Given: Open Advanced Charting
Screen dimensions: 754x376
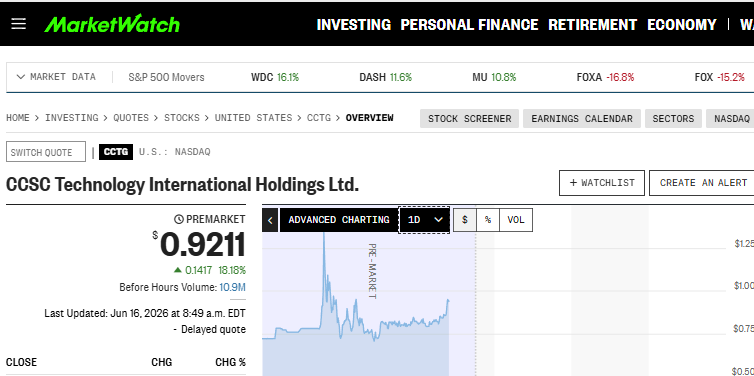Looking at the screenshot, I should pyautogui.click(x=339, y=220).
